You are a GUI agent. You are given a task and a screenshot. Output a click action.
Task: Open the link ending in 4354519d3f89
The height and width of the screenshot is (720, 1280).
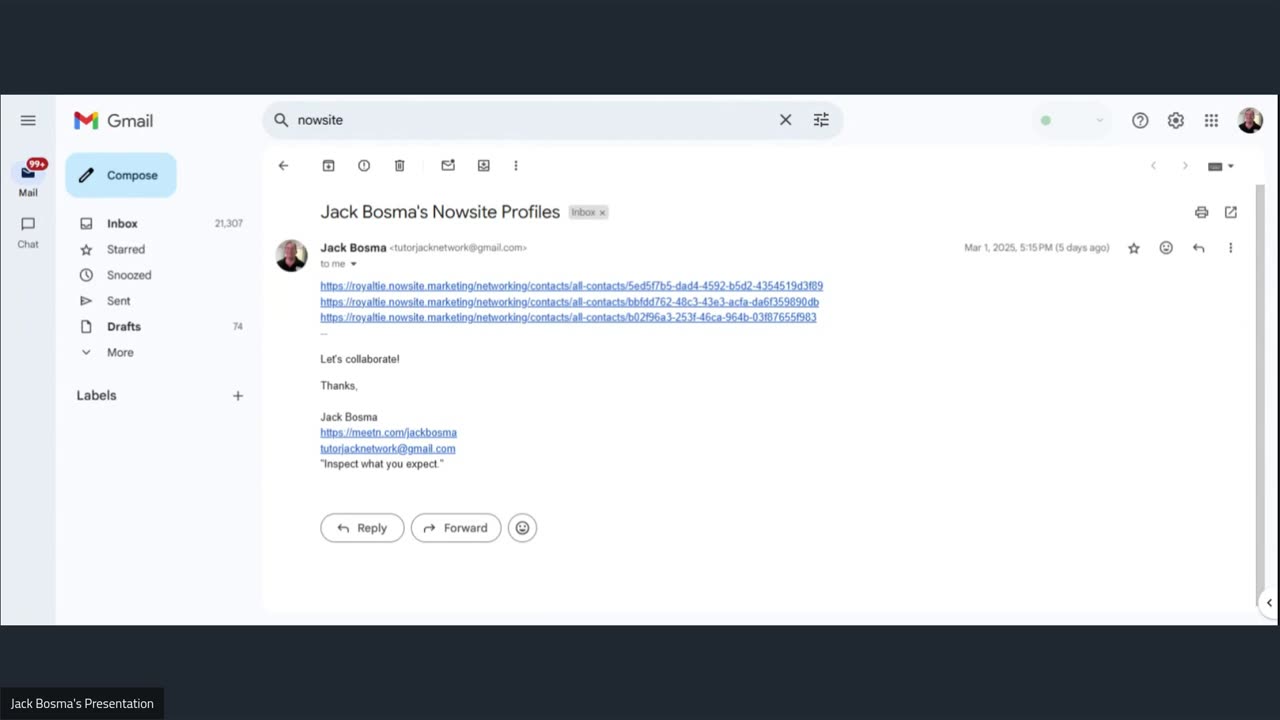pyautogui.click(x=571, y=286)
